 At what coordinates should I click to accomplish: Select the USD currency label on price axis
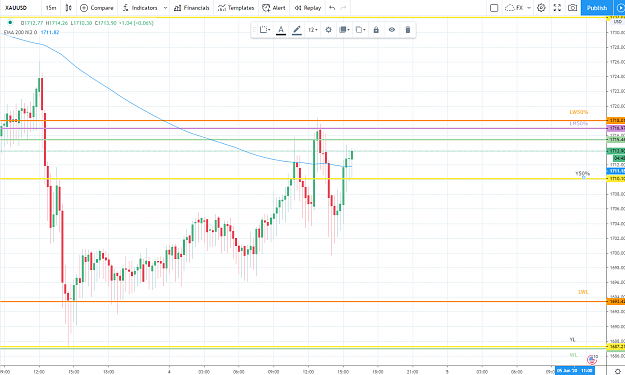(617, 22)
